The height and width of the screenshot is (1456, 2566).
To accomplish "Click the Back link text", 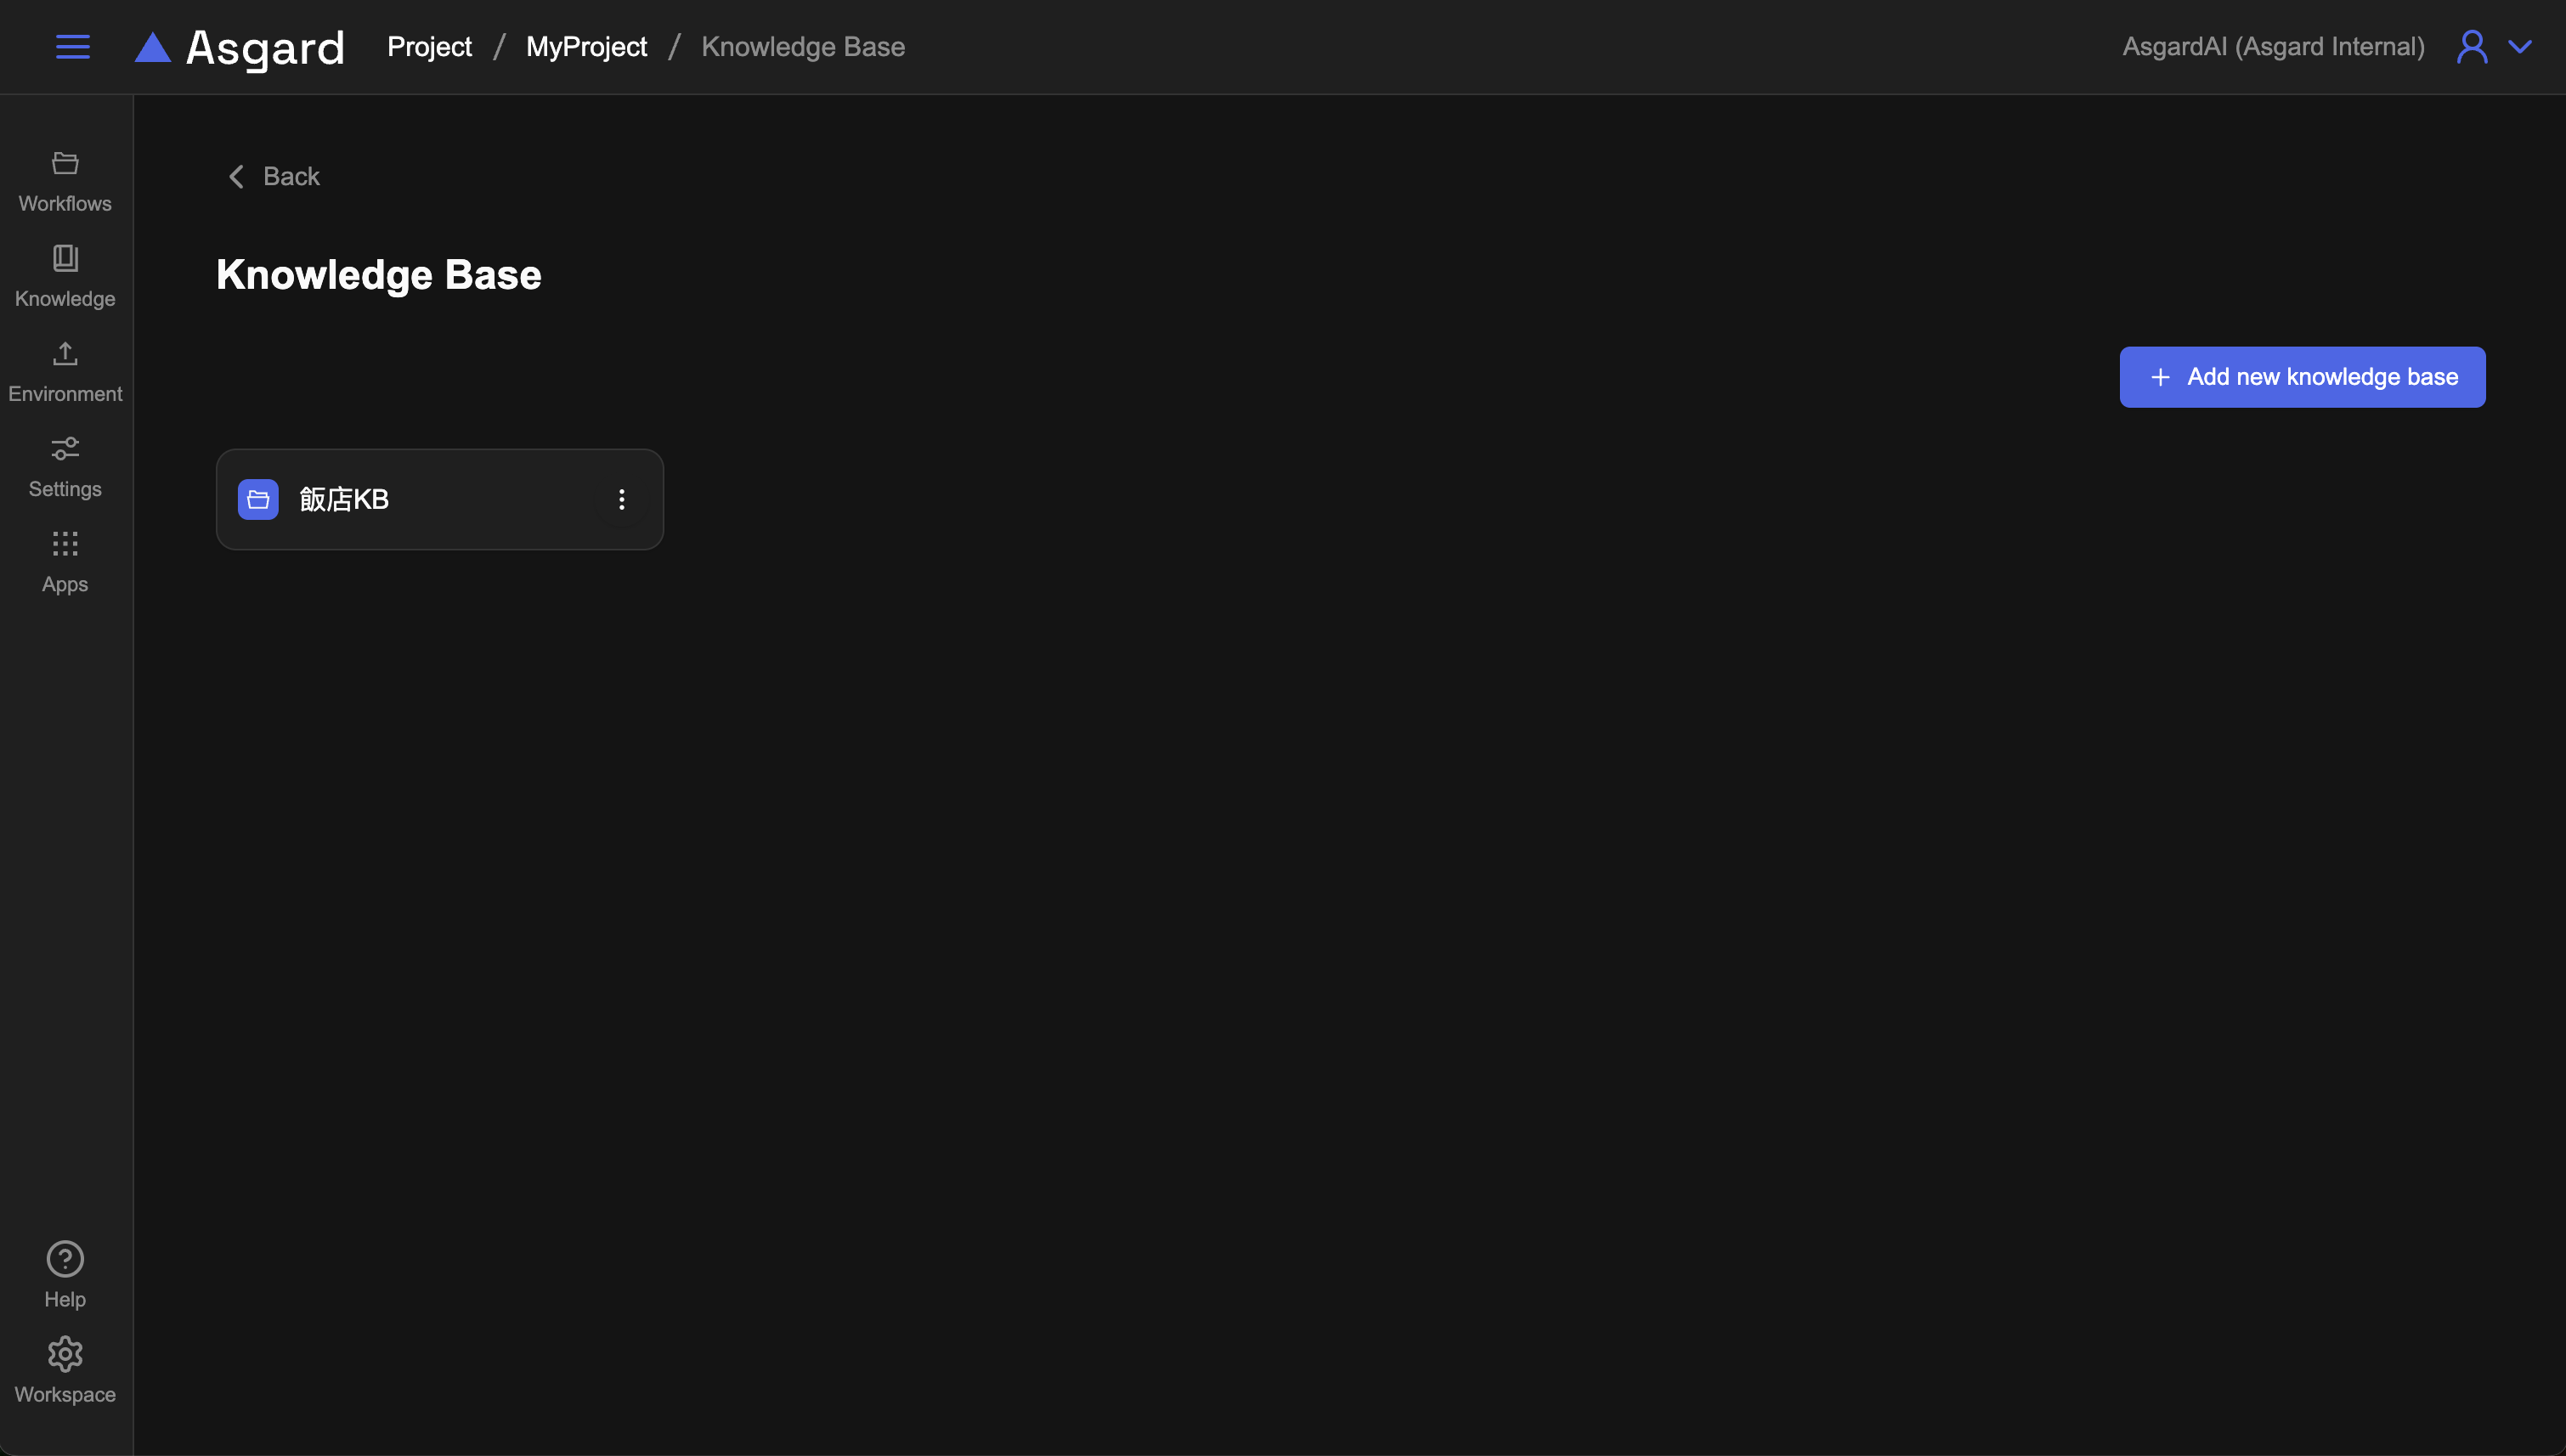I will 291,177.
